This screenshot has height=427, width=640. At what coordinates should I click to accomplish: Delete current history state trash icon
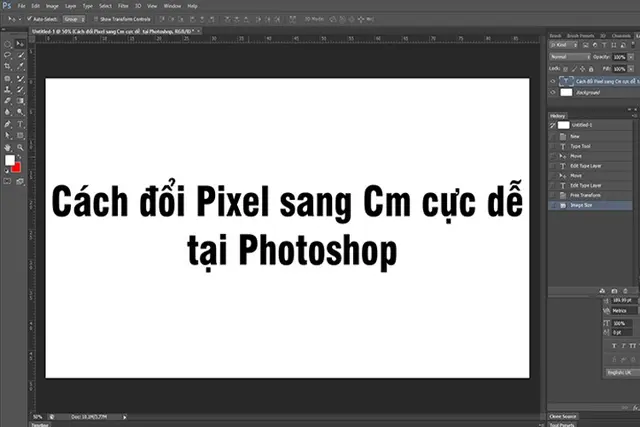626,291
